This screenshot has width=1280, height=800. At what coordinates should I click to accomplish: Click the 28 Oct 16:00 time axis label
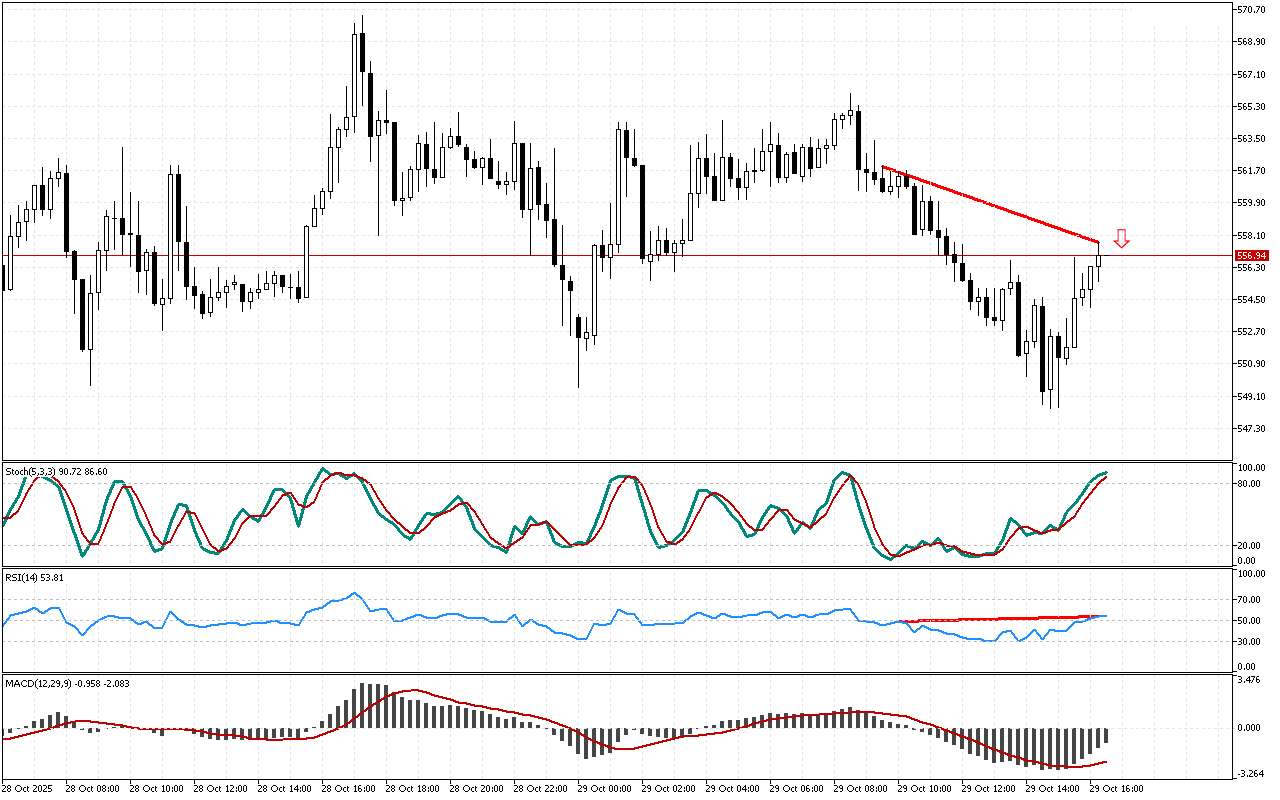coord(352,789)
